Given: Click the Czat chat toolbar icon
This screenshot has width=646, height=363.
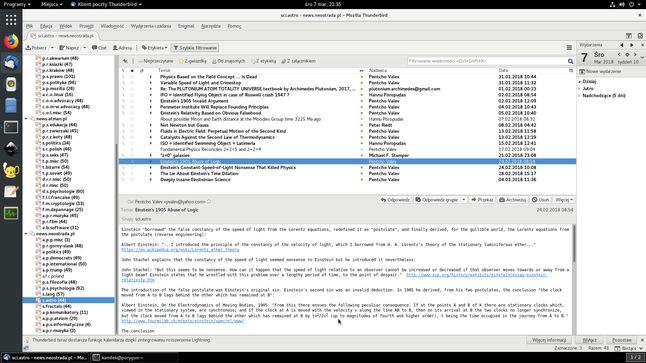Looking at the screenshot, I should pos(99,48).
